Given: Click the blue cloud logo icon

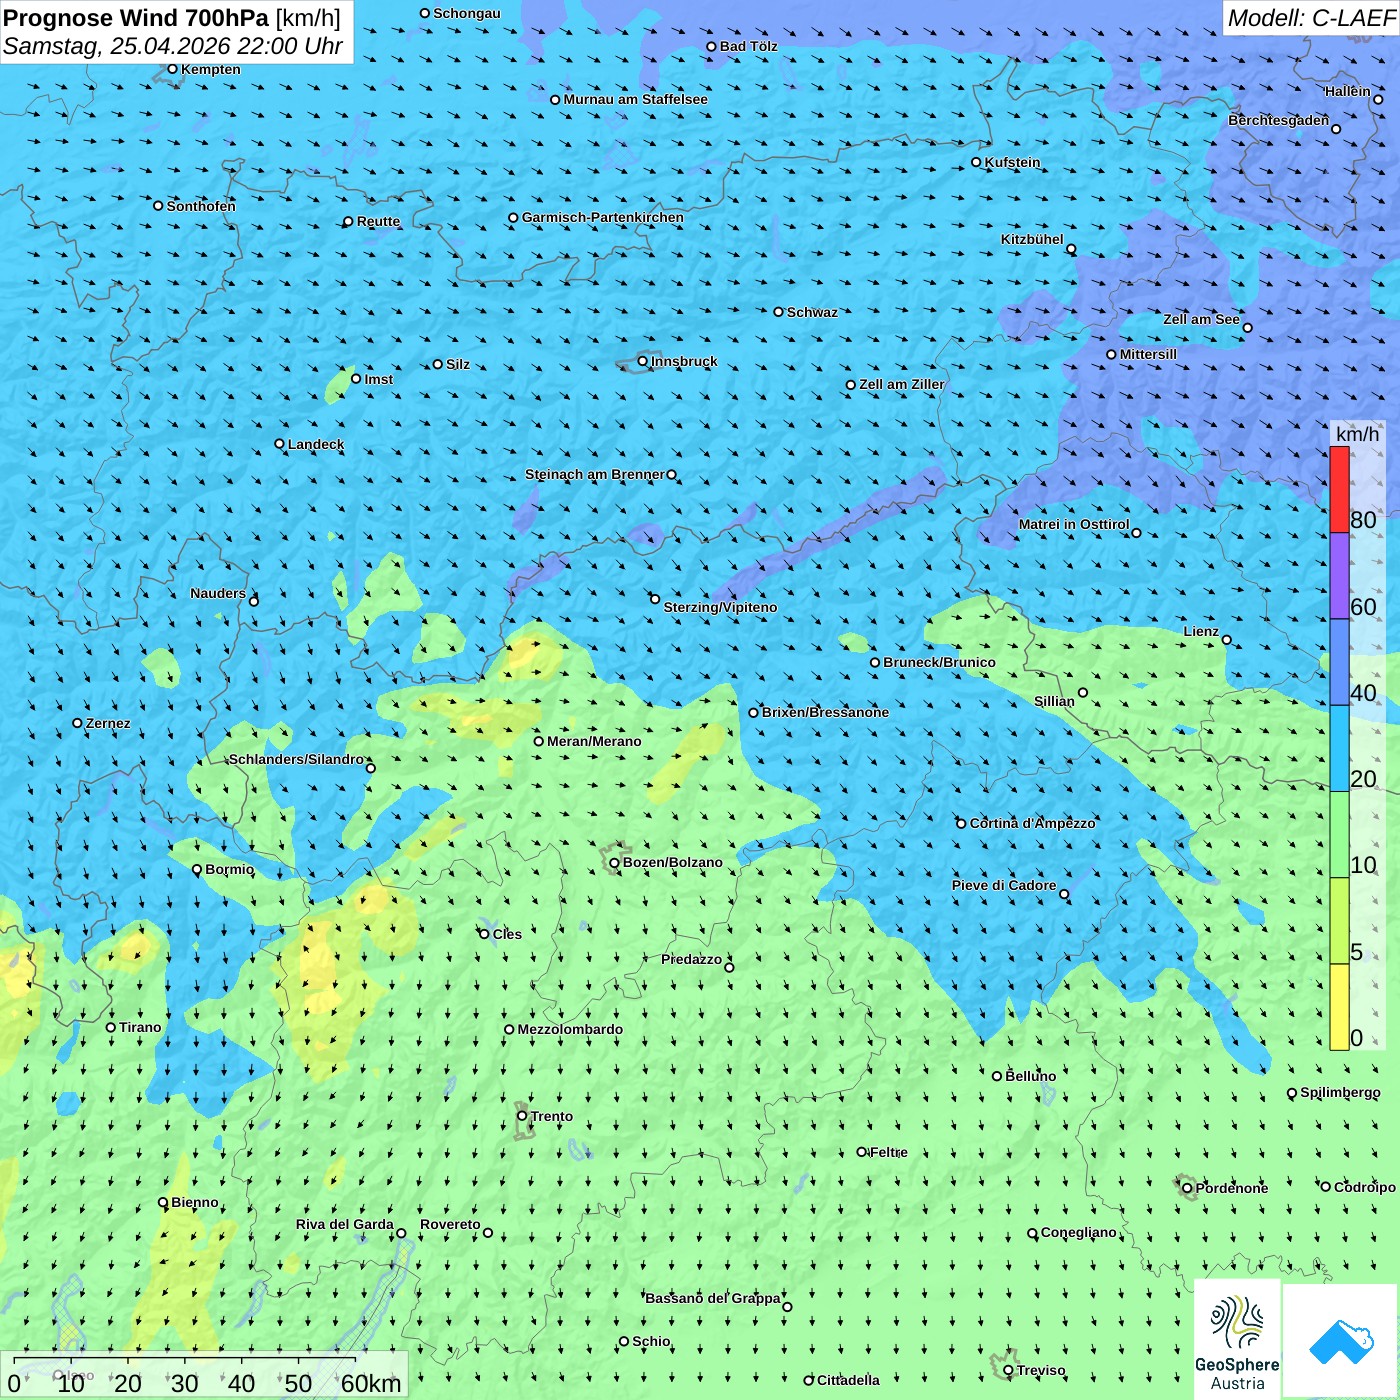Looking at the screenshot, I should (x=1341, y=1342).
